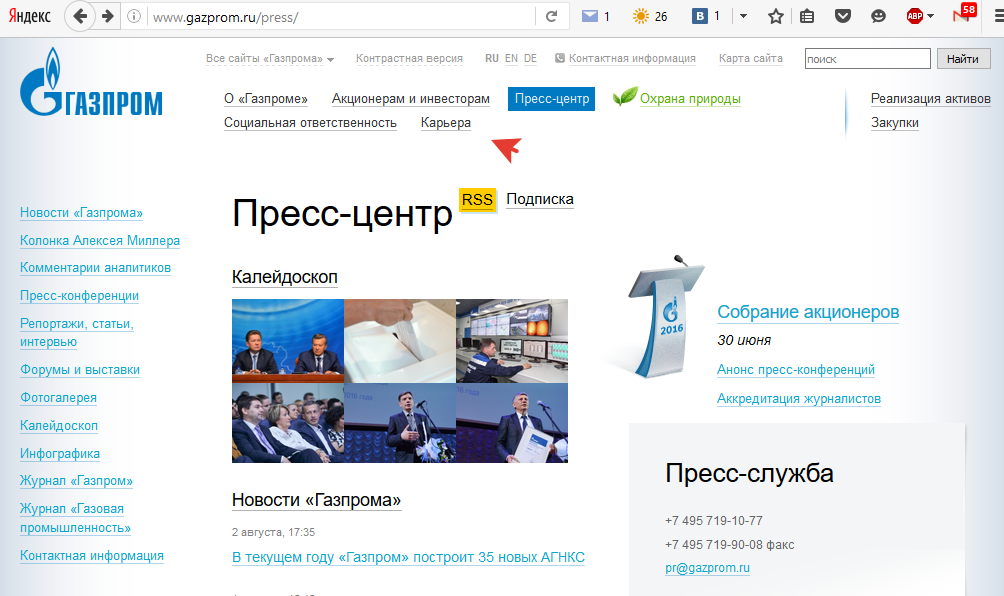Open the chat smiley icon in toolbar

(878, 17)
